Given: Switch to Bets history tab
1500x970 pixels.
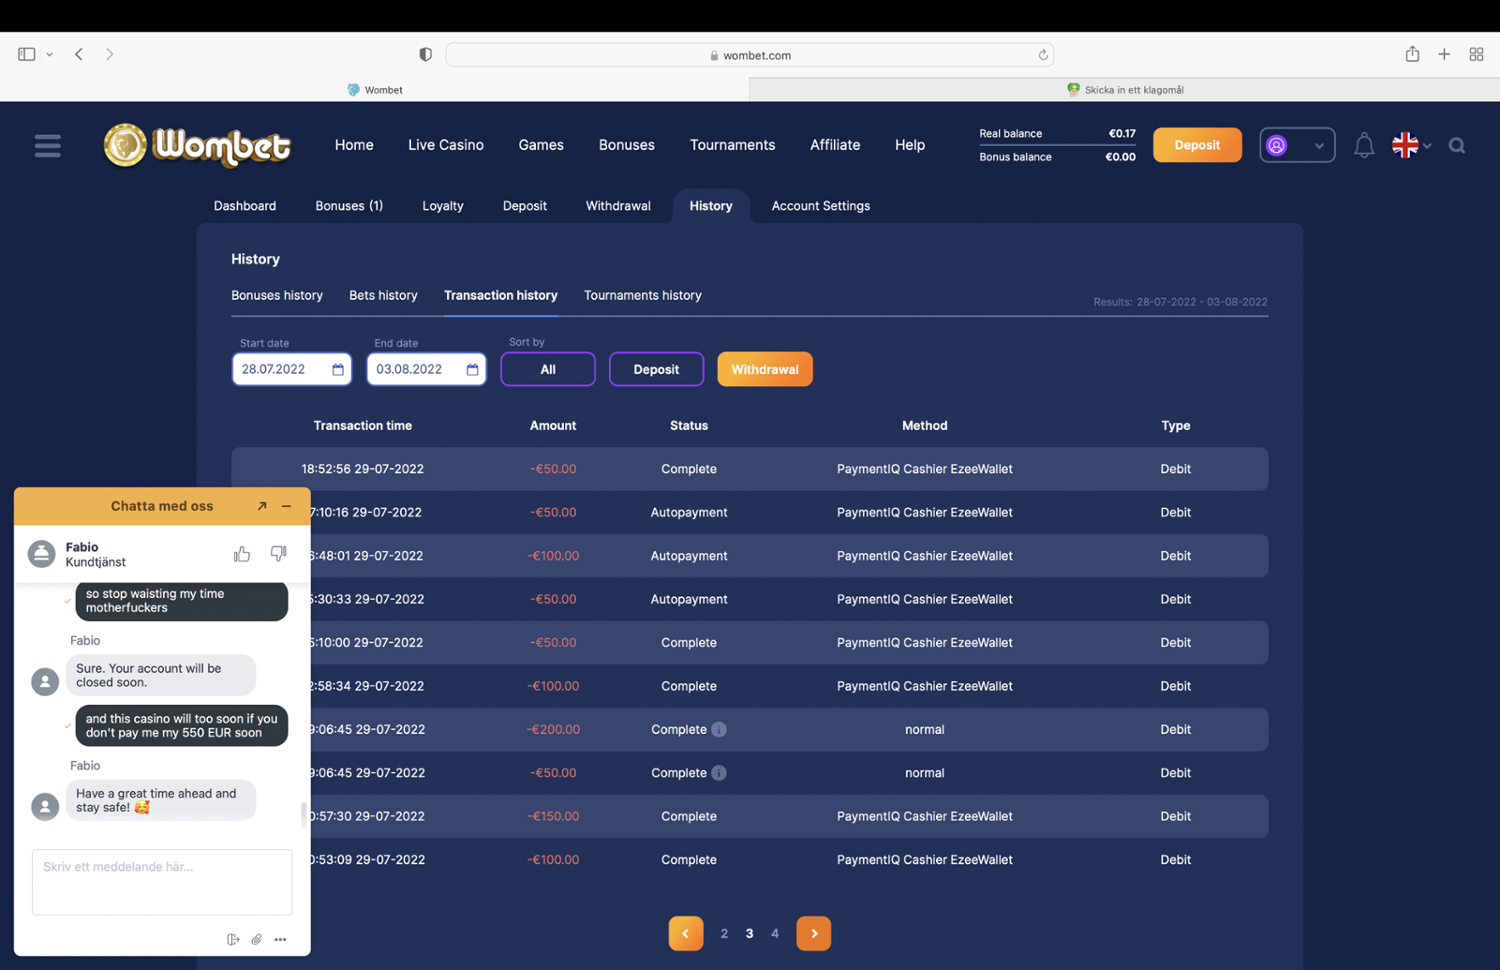Looking at the screenshot, I should pos(383,295).
